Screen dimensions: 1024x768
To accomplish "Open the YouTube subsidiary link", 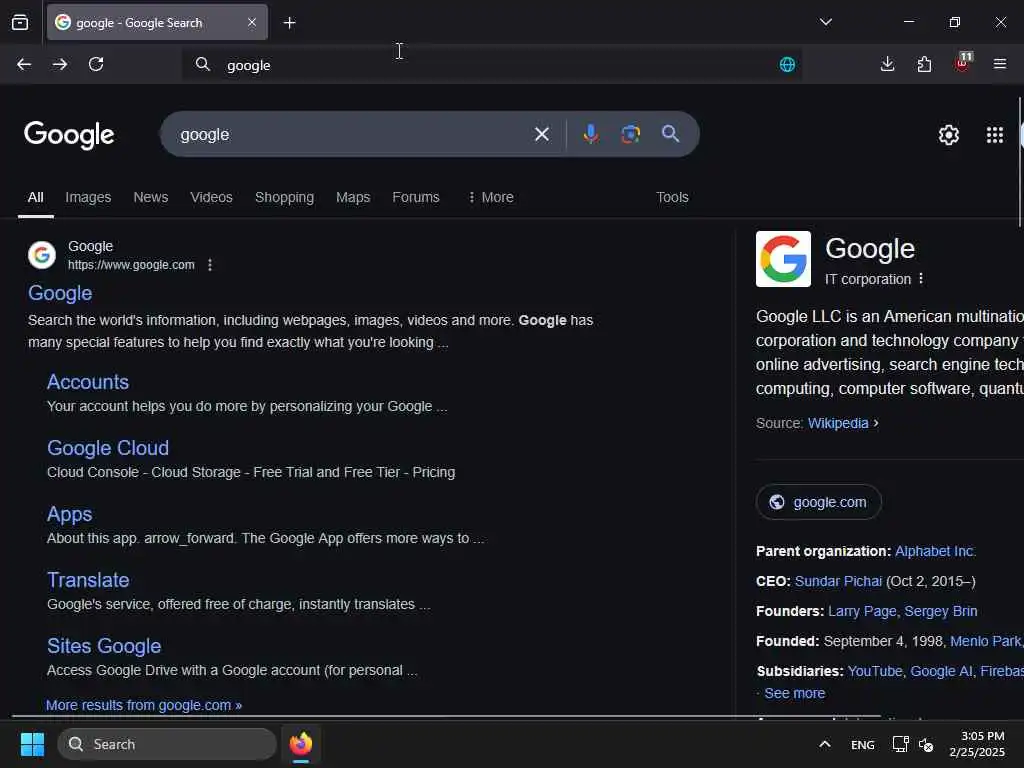I will click(875, 671).
